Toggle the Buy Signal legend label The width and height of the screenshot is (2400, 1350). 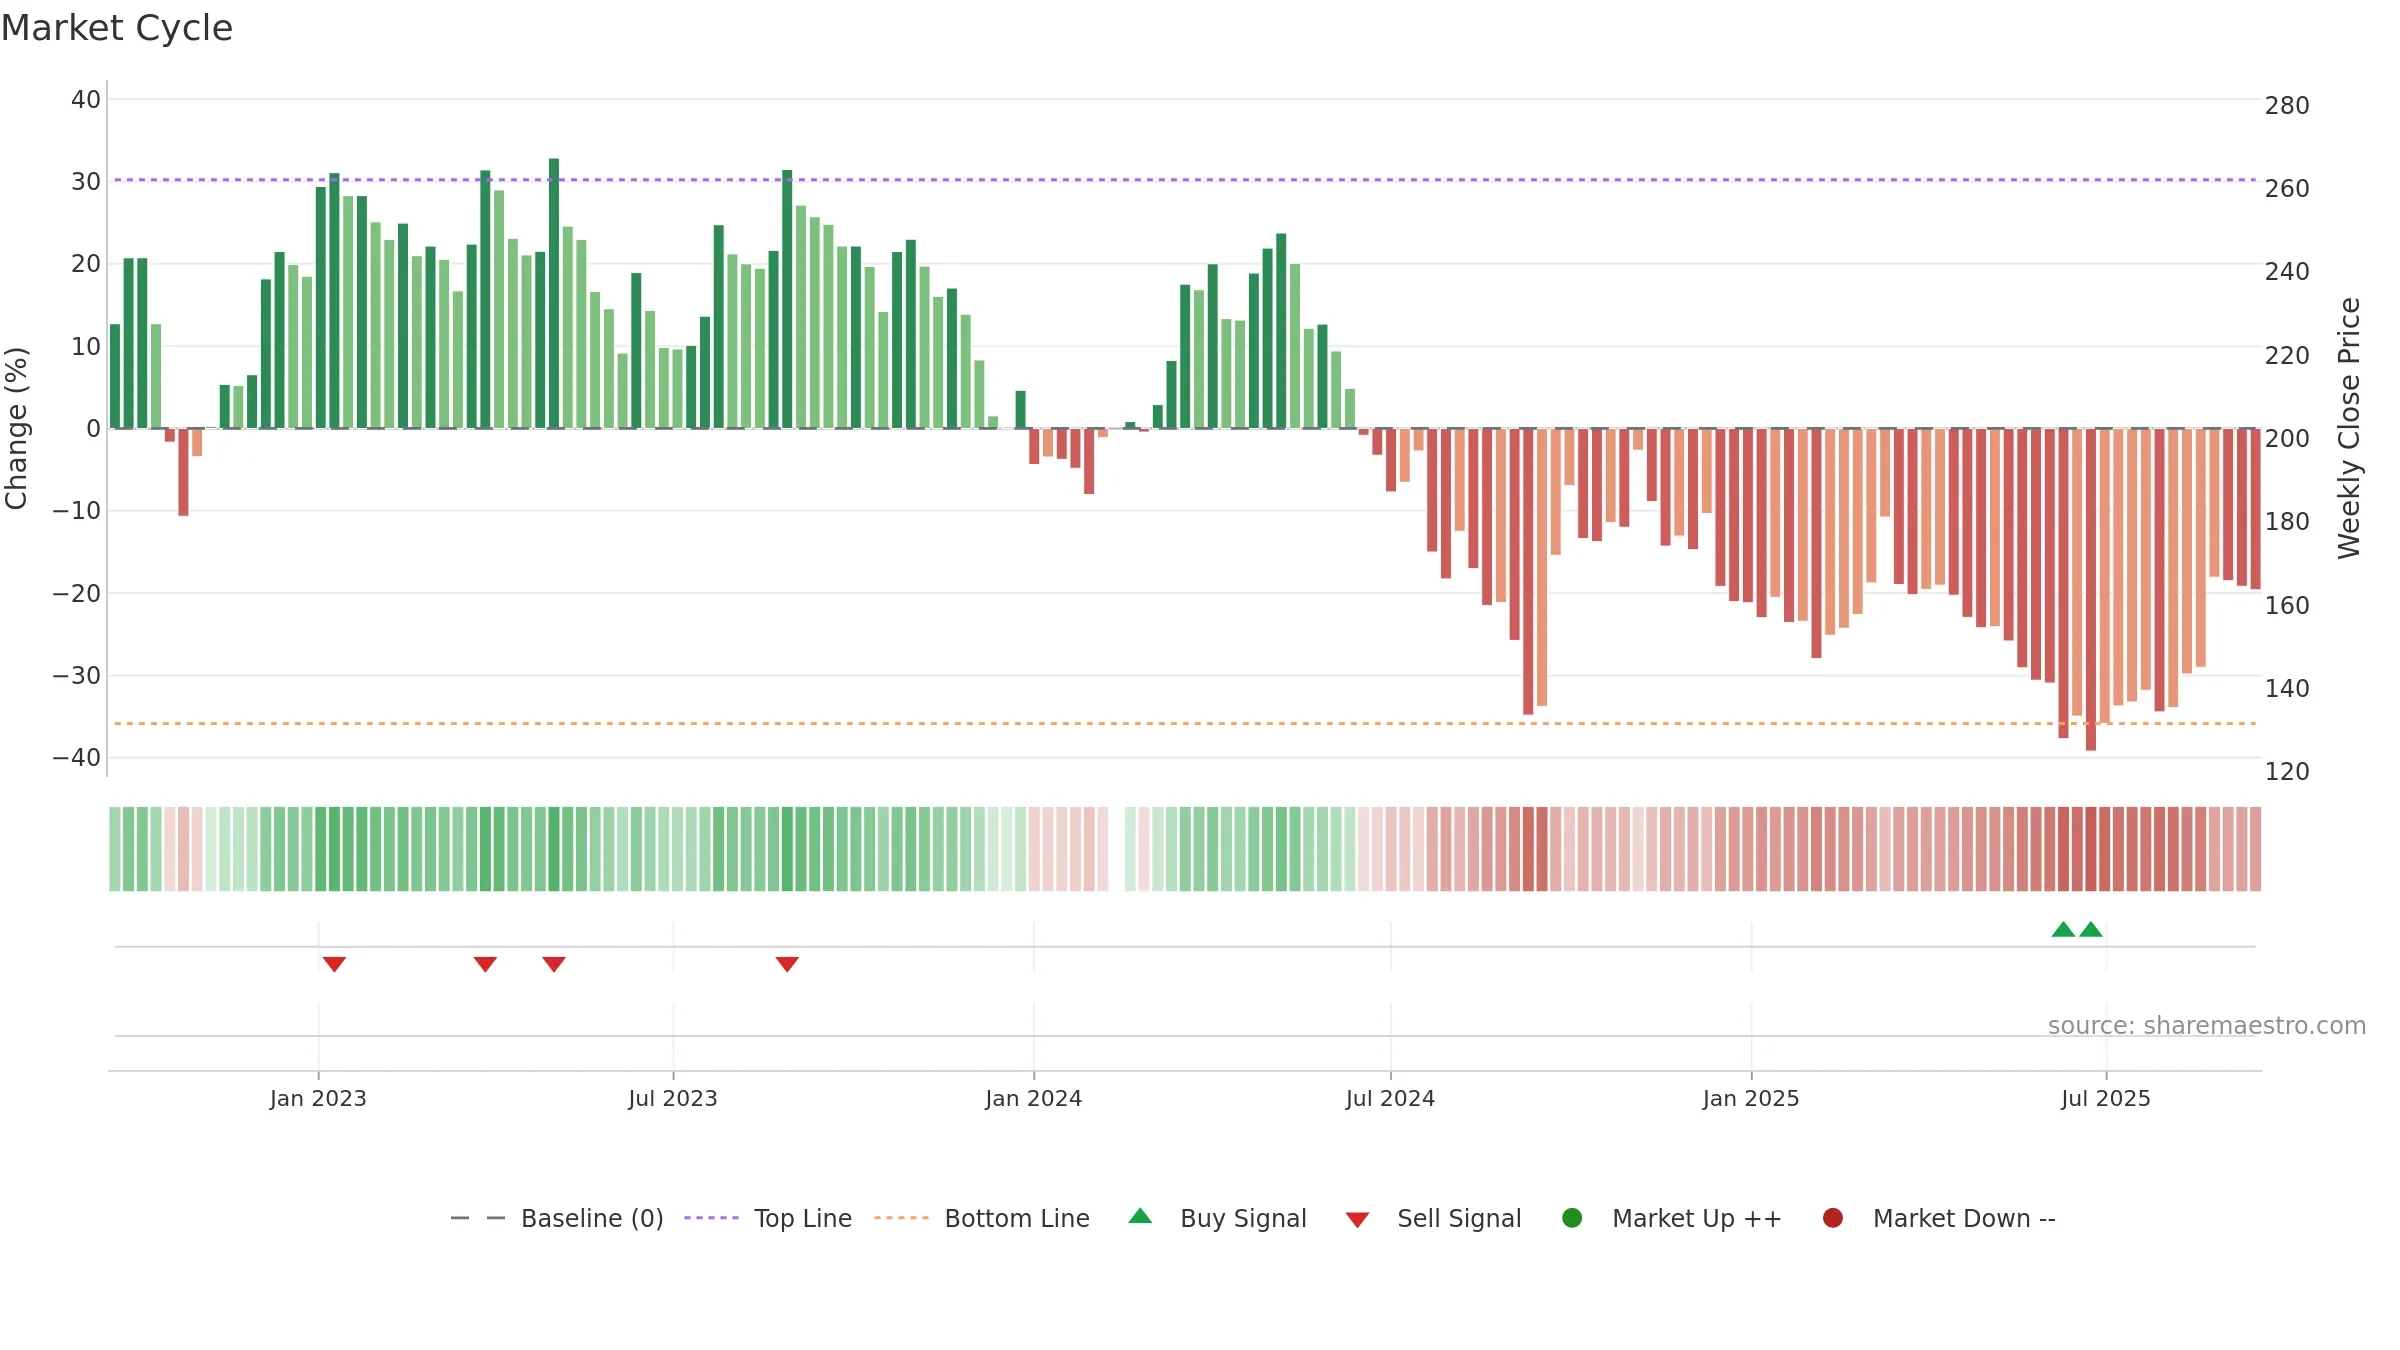pos(1243,1219)
